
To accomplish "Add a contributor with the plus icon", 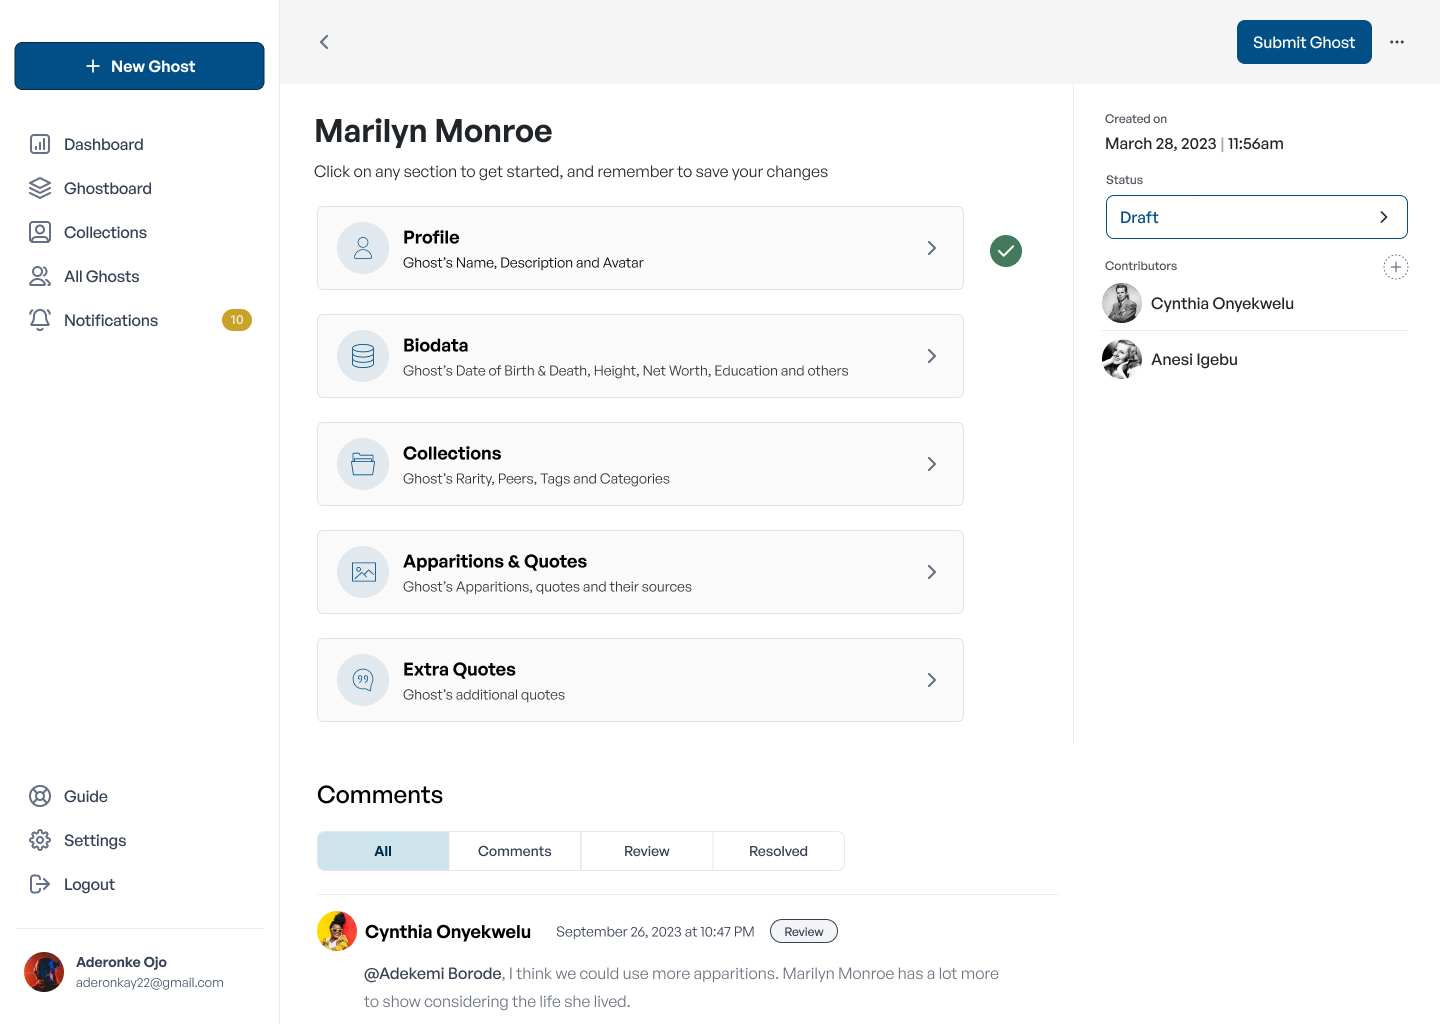I will click(1396, 267).
